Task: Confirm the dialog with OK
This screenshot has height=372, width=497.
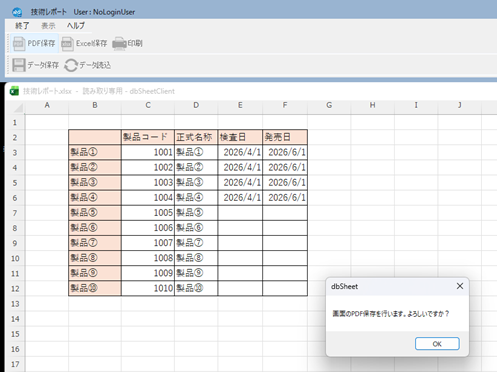Action: (x=437, y=344)
